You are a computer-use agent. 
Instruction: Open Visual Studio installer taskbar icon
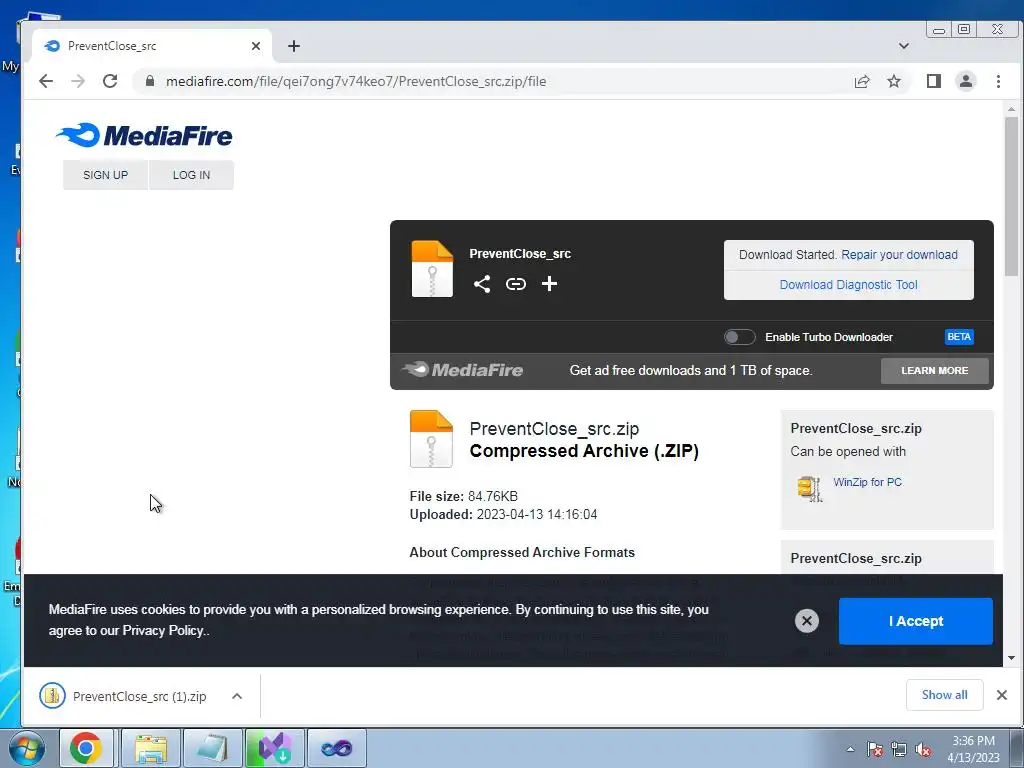coord(275,748)
